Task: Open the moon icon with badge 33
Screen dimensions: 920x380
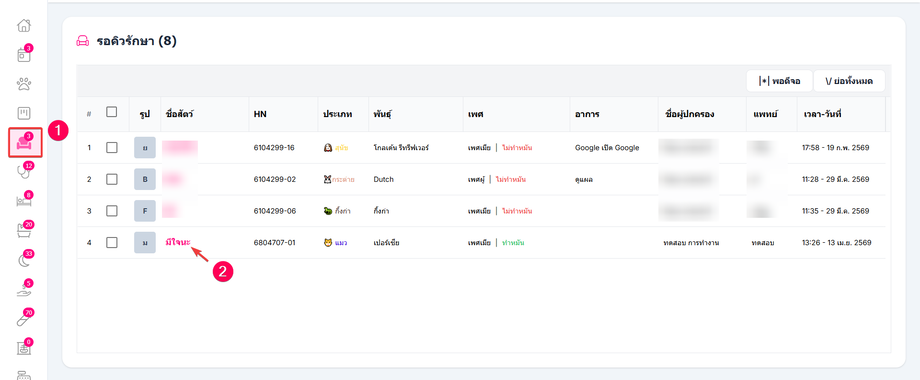Action: (x=23, y=260)
